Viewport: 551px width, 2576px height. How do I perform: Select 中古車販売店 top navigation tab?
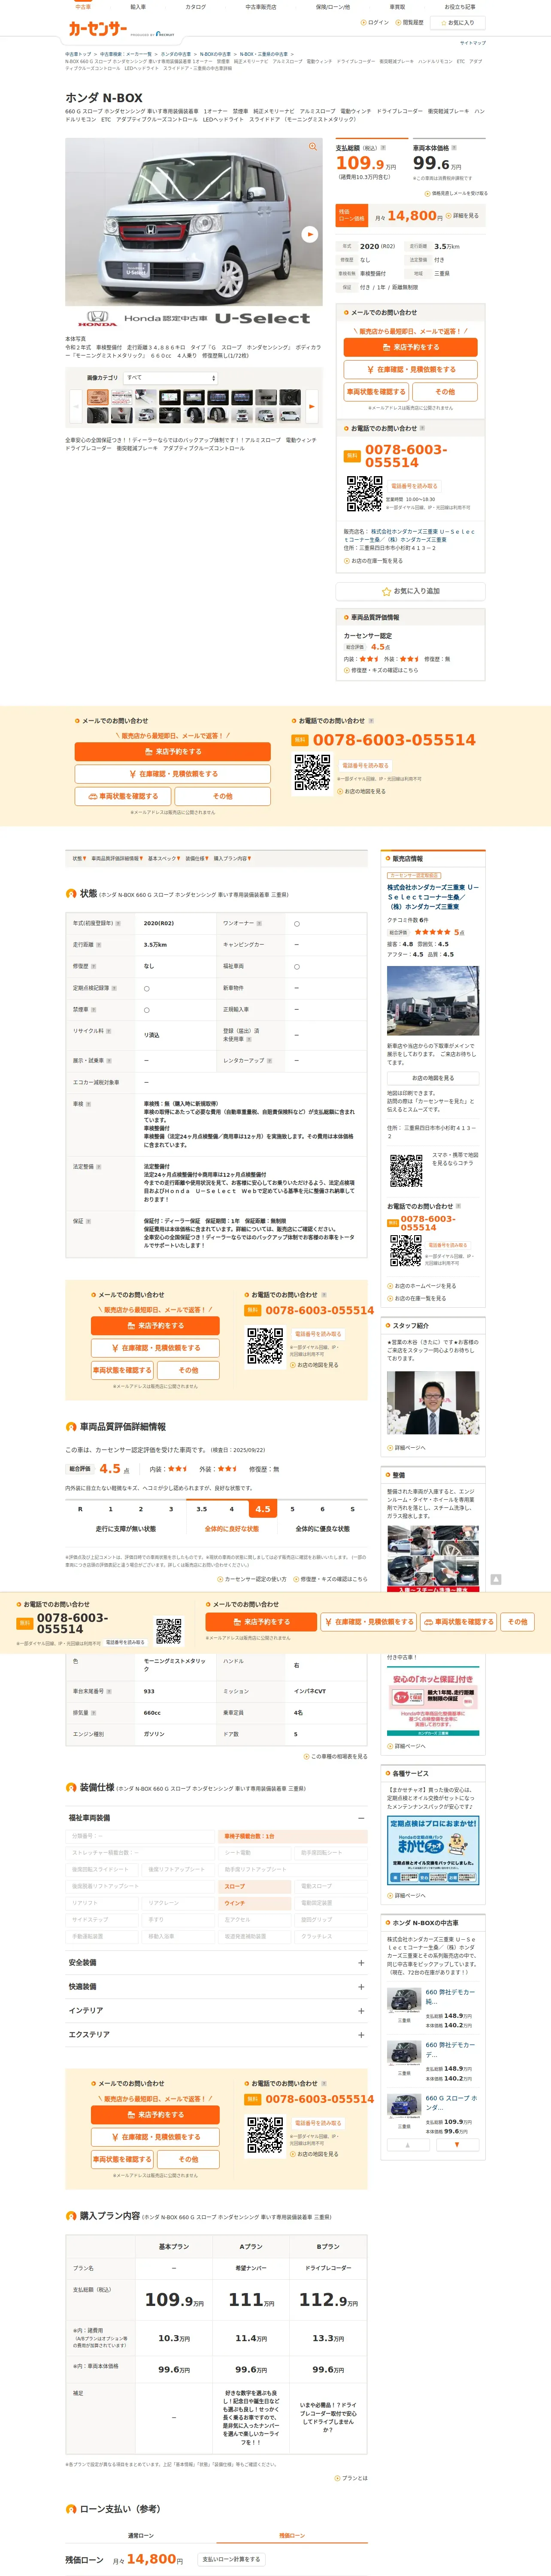(x=261, y=7)
